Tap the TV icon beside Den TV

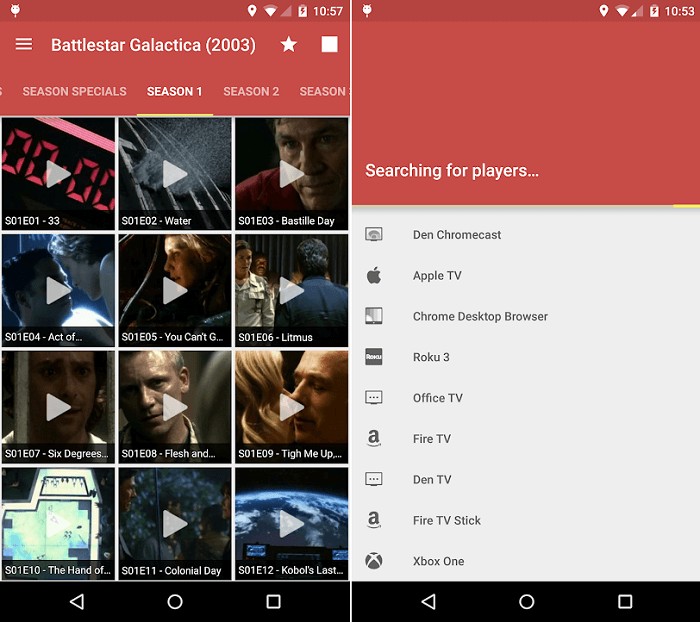(x=374, y=479)
